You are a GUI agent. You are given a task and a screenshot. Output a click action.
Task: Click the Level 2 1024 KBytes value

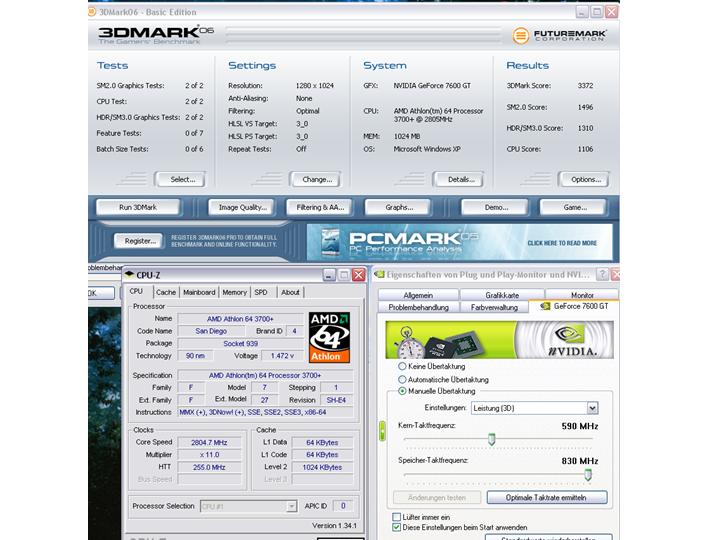pos(322,467)
